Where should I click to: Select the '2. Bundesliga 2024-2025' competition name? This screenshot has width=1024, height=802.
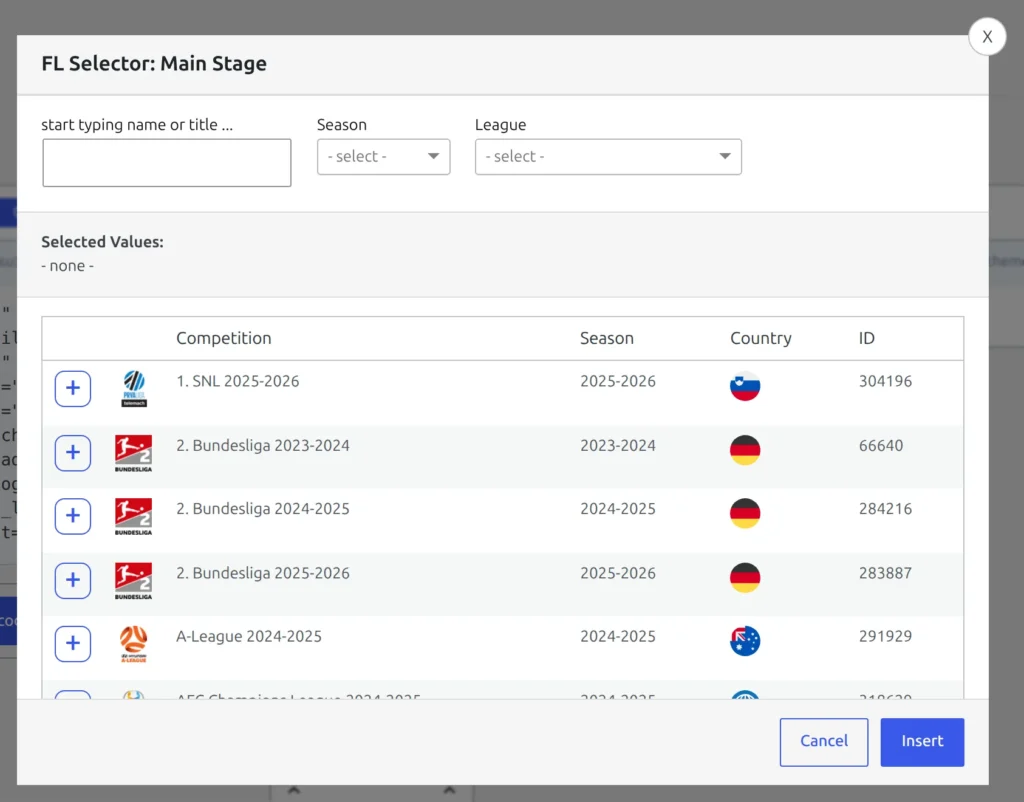click(x=263, y=509)
